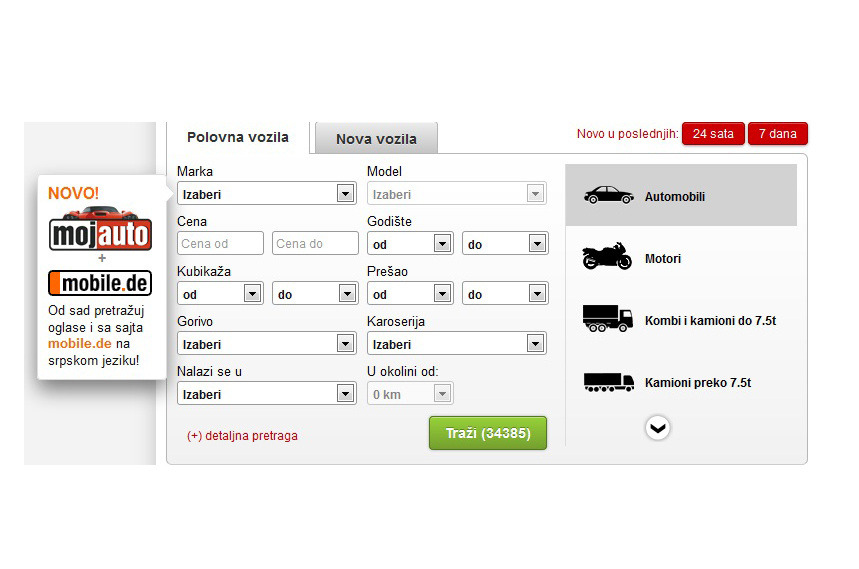
Task: Click the mobile.de logo
Action: 101,283
